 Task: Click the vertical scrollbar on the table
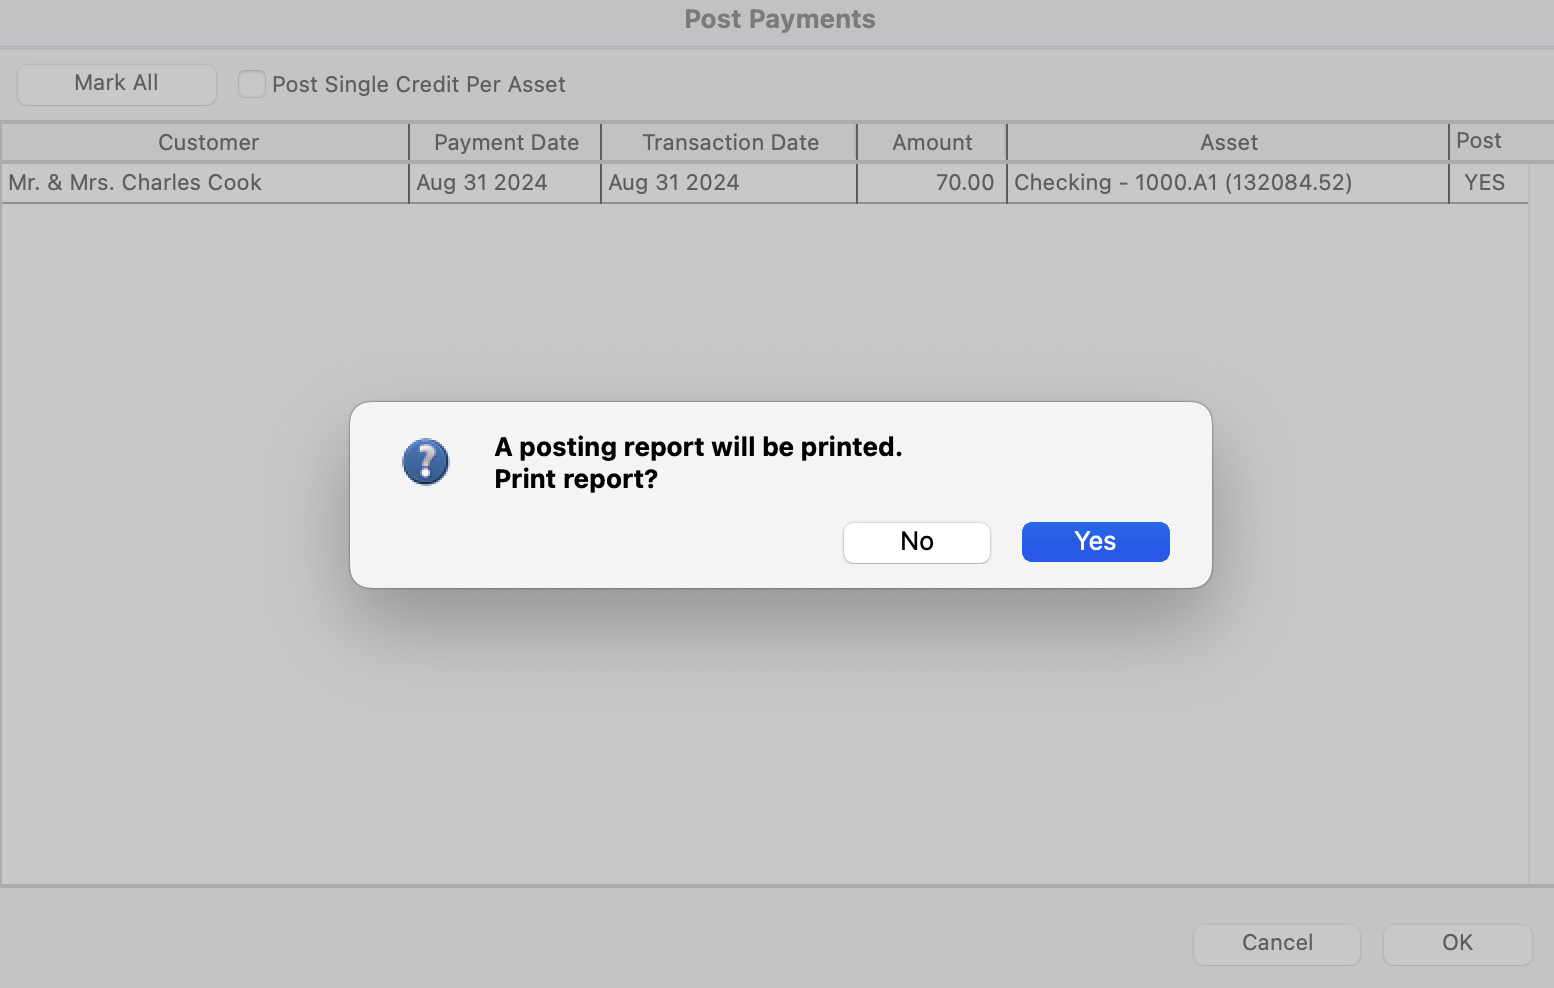[1540, 520]
